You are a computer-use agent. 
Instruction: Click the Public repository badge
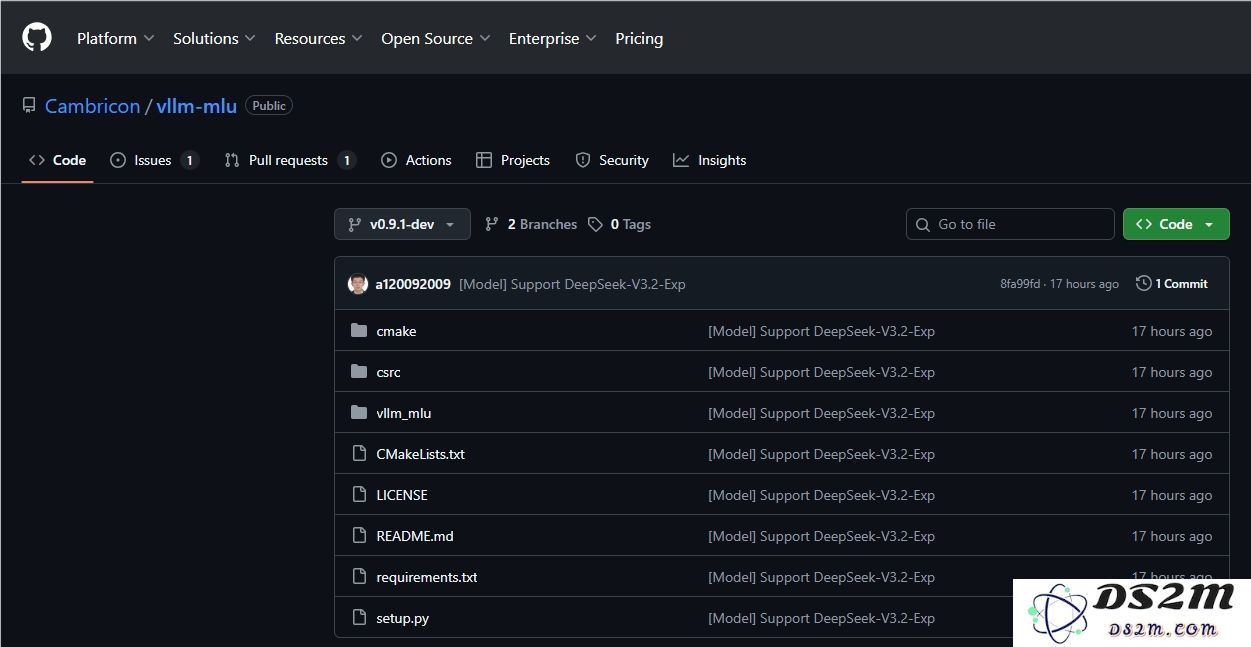268,105
